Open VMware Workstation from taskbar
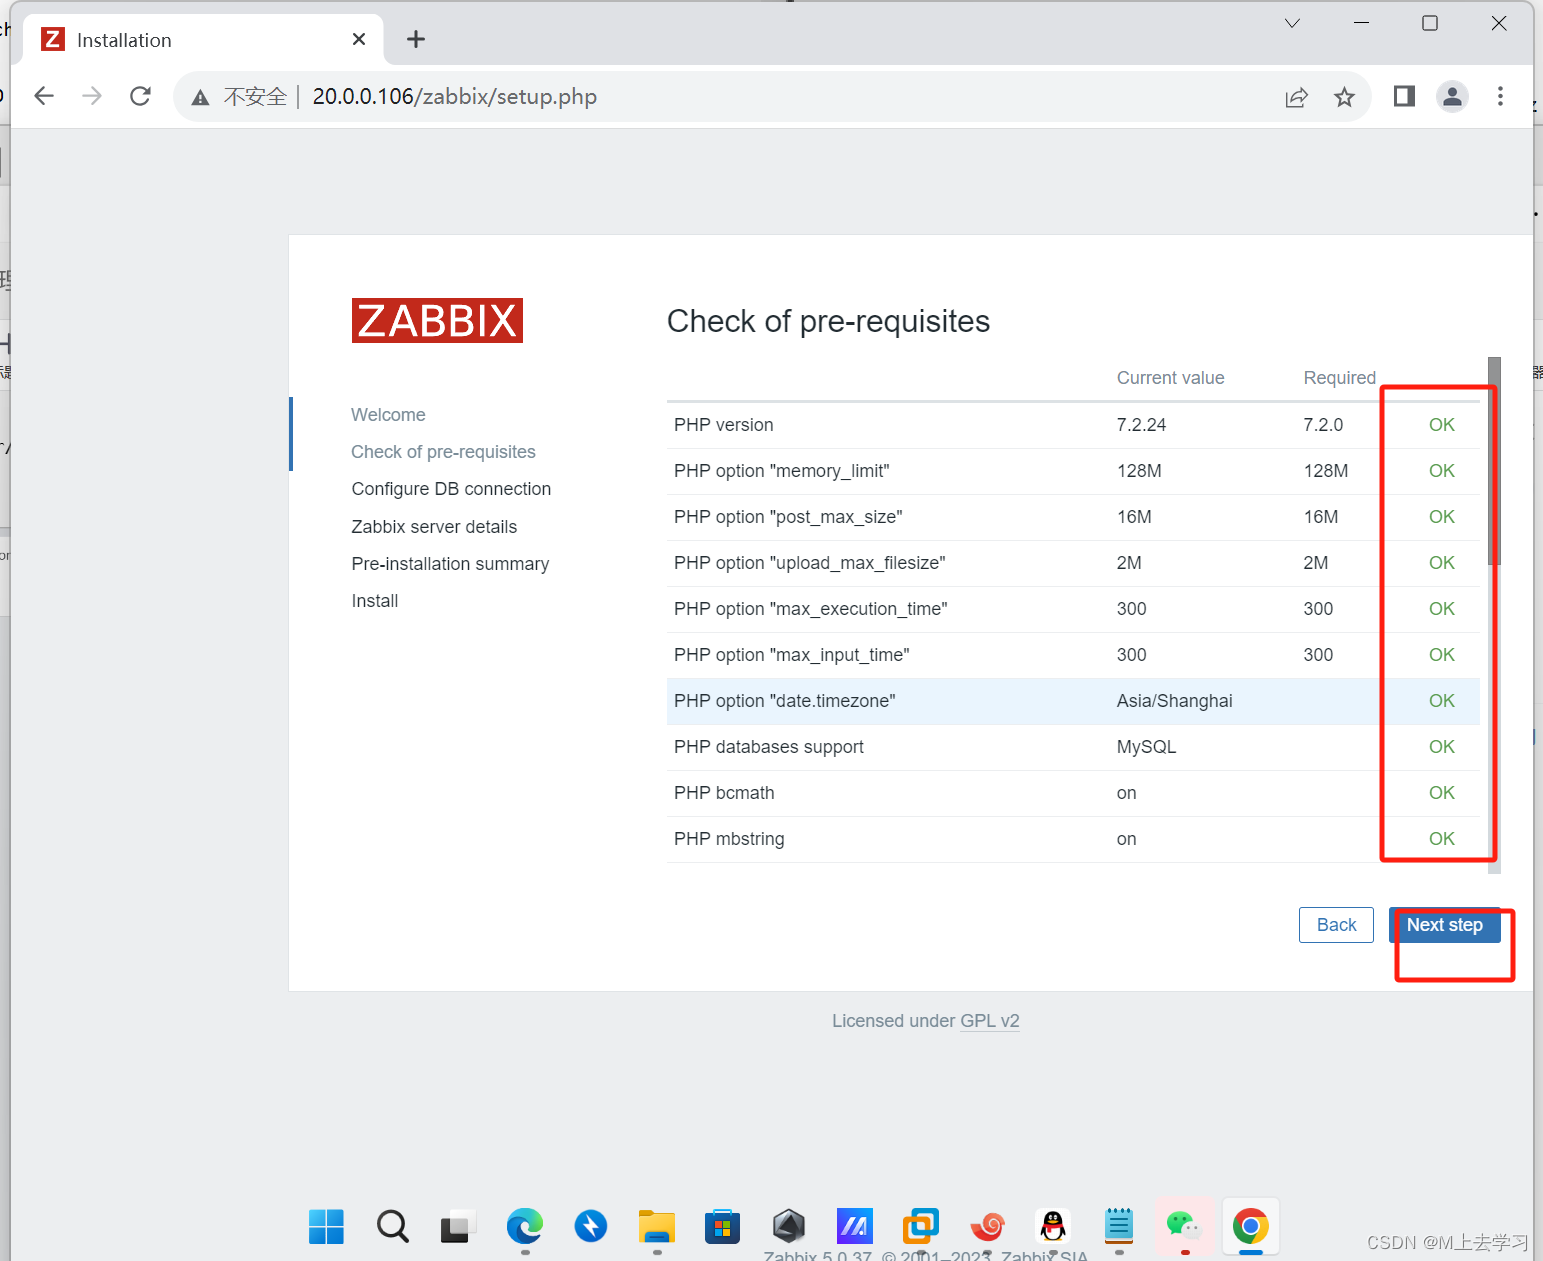 (921, 1226)
